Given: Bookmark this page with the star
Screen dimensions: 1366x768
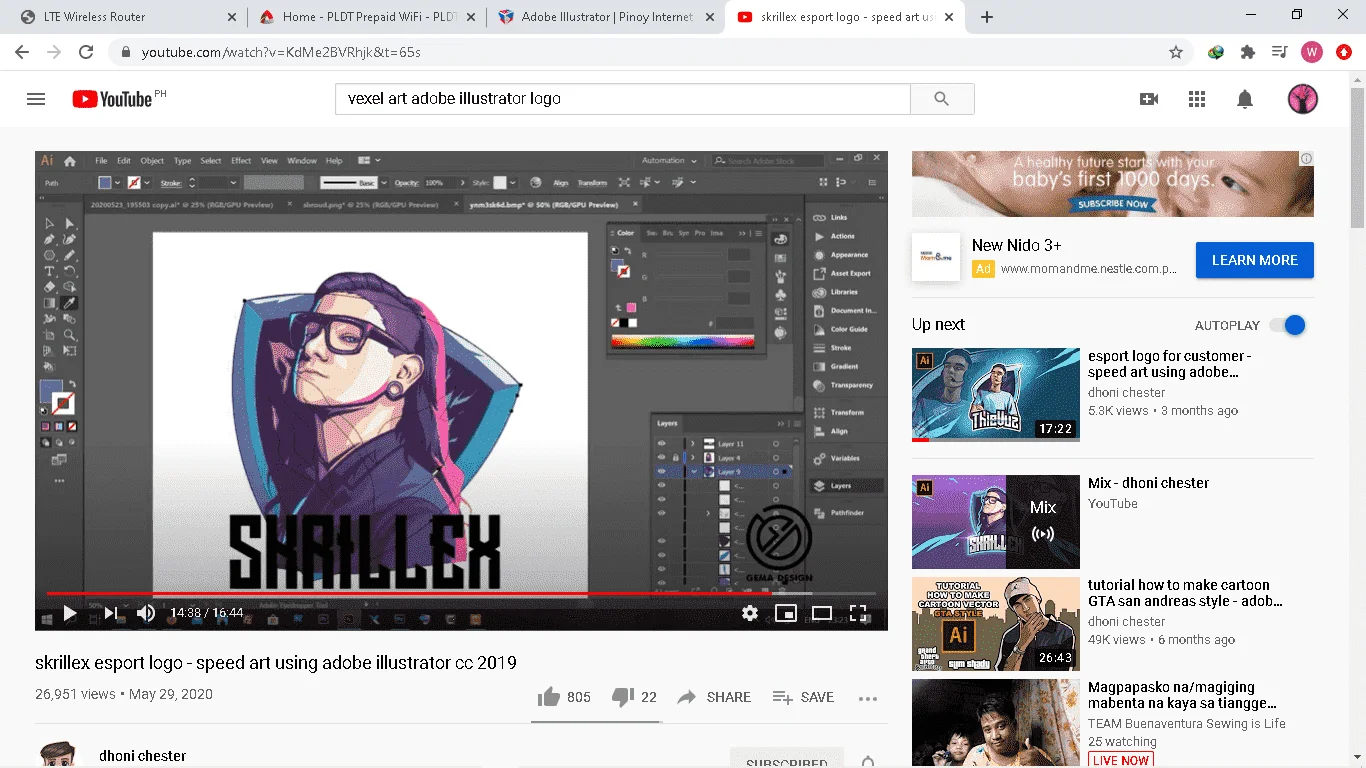Looking at the screenshot, I should (x=1176, y=52).
